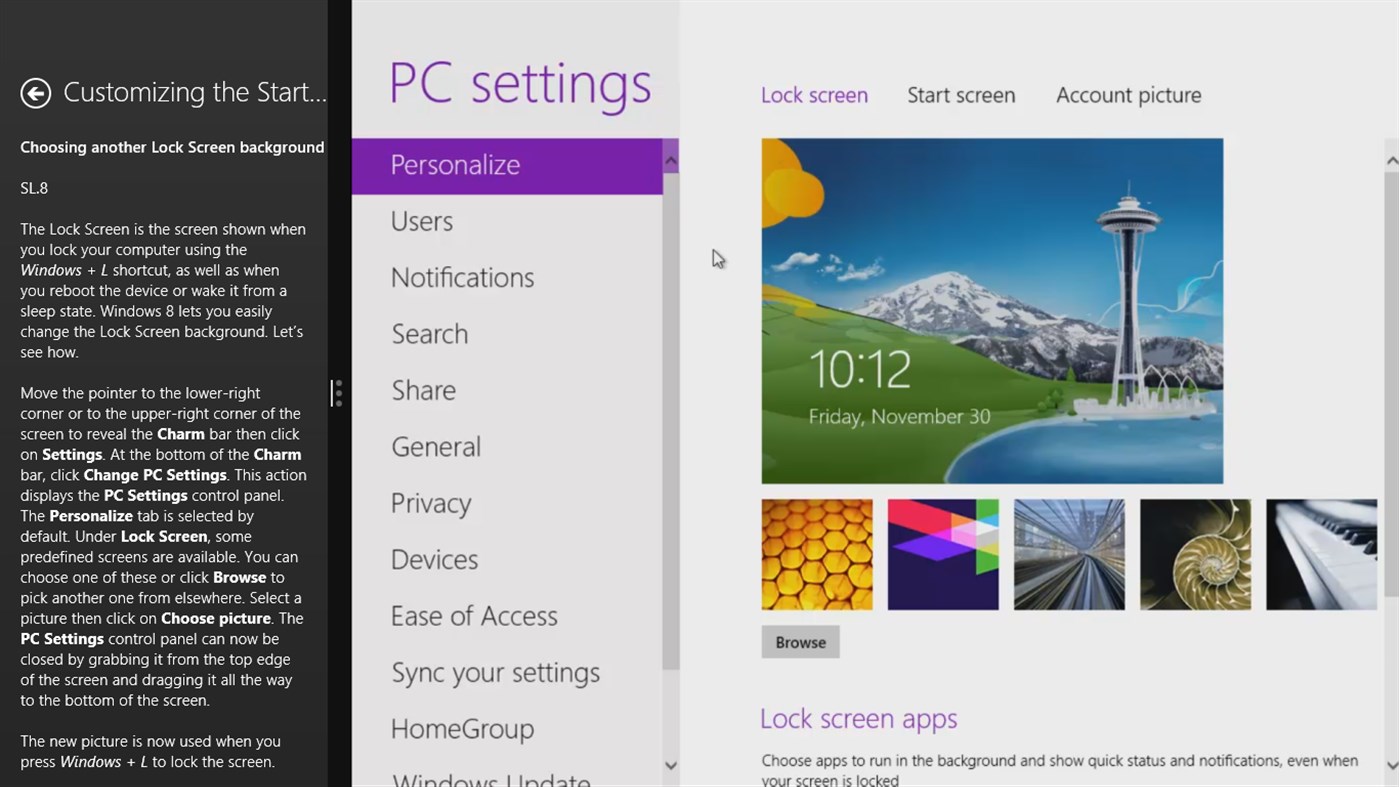Click the right pane scroll-down arrow

click(x=1391, y=766)
